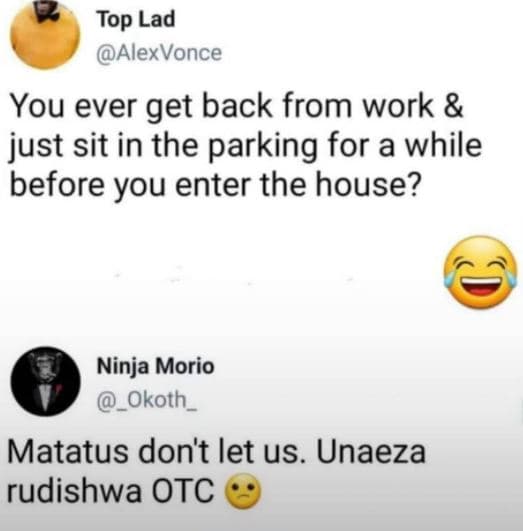The image size is (523, 531).
Task: Open the Ninja Morio display name
Action: tap(155, 366)
